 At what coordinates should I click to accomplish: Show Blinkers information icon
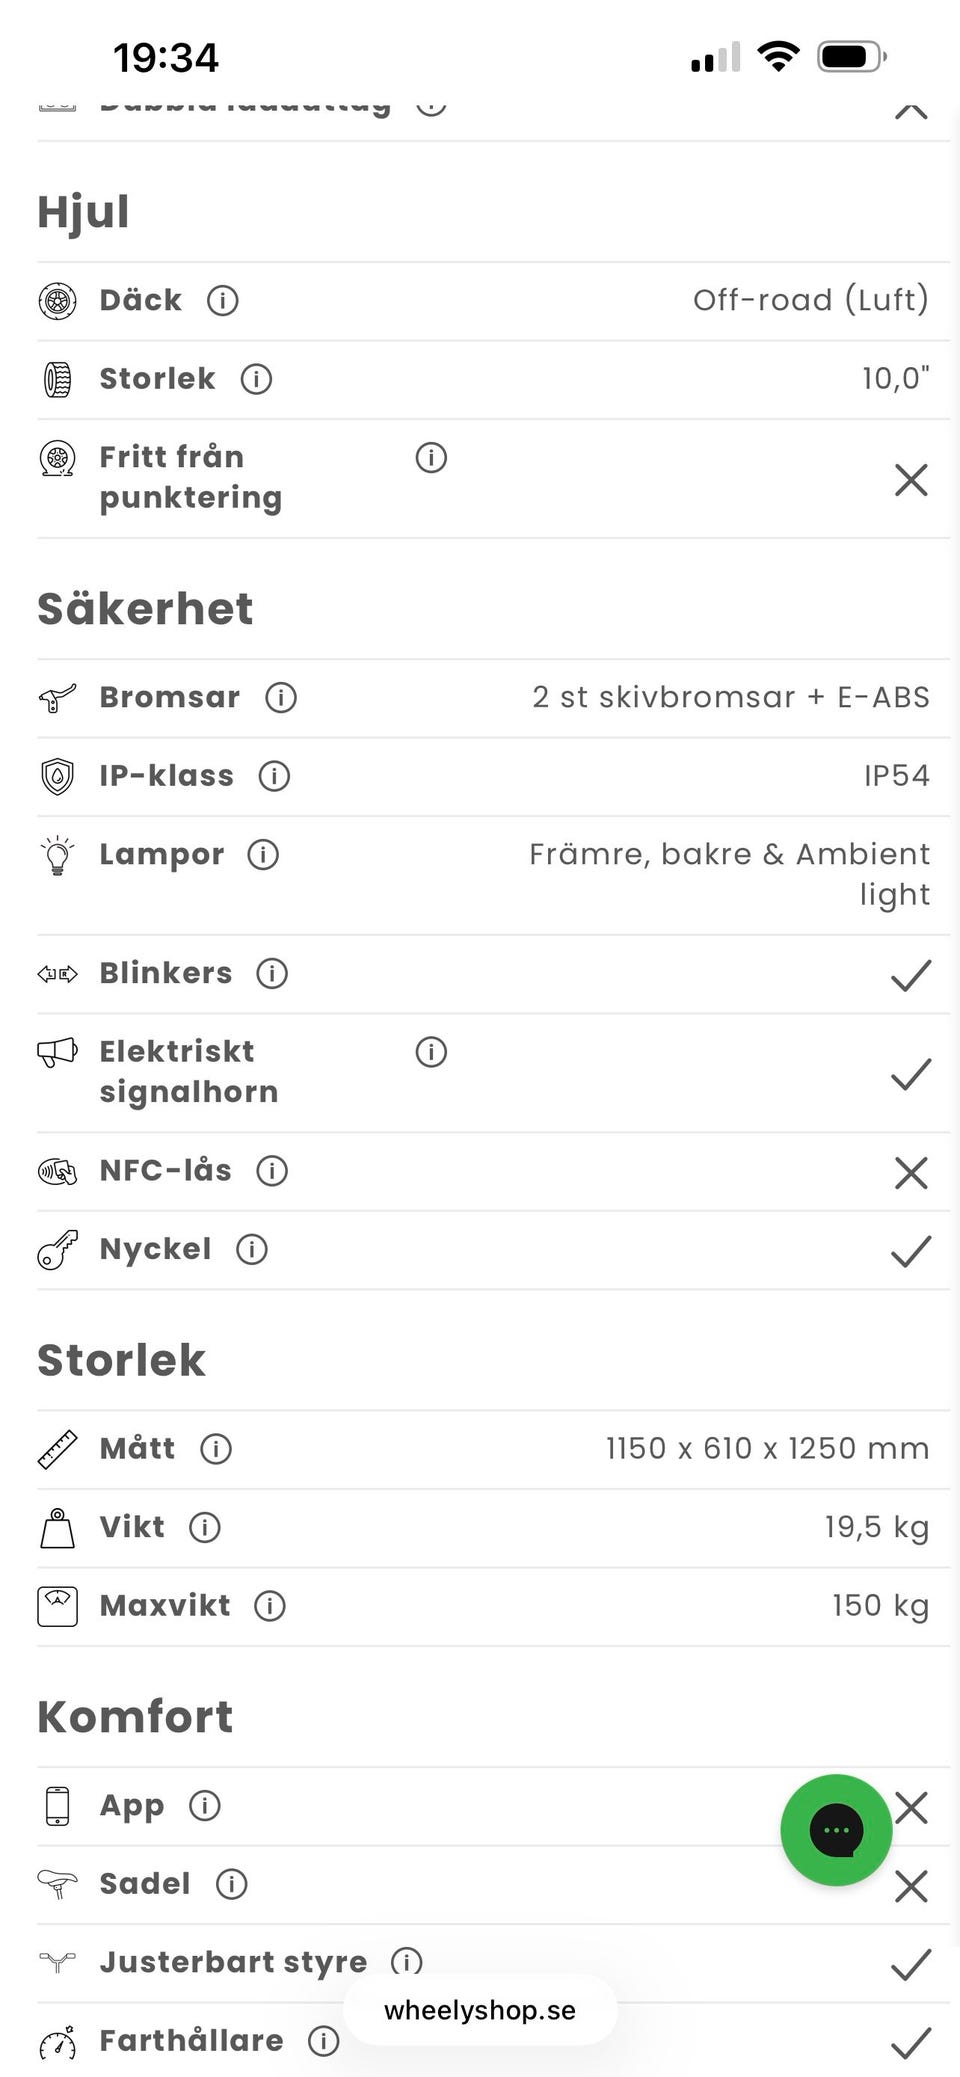(x=272, y=973)
